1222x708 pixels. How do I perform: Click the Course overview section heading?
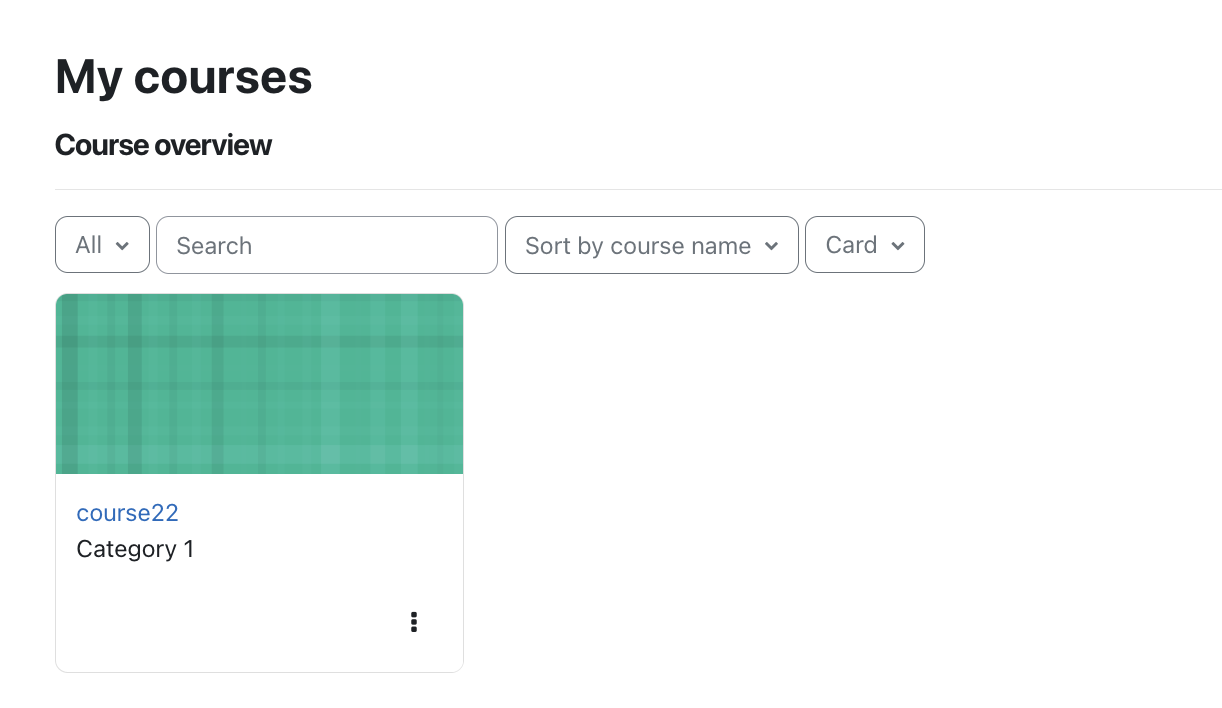tap(163, 145)
